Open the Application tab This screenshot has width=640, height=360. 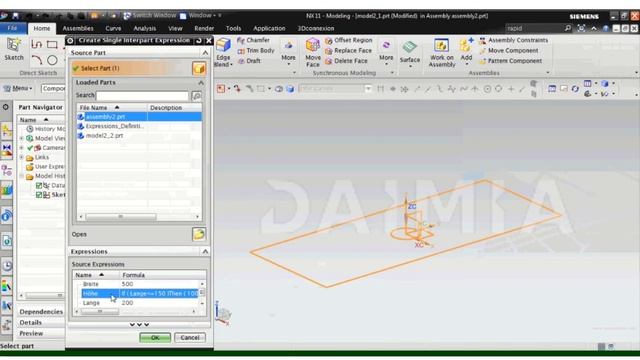269,28
